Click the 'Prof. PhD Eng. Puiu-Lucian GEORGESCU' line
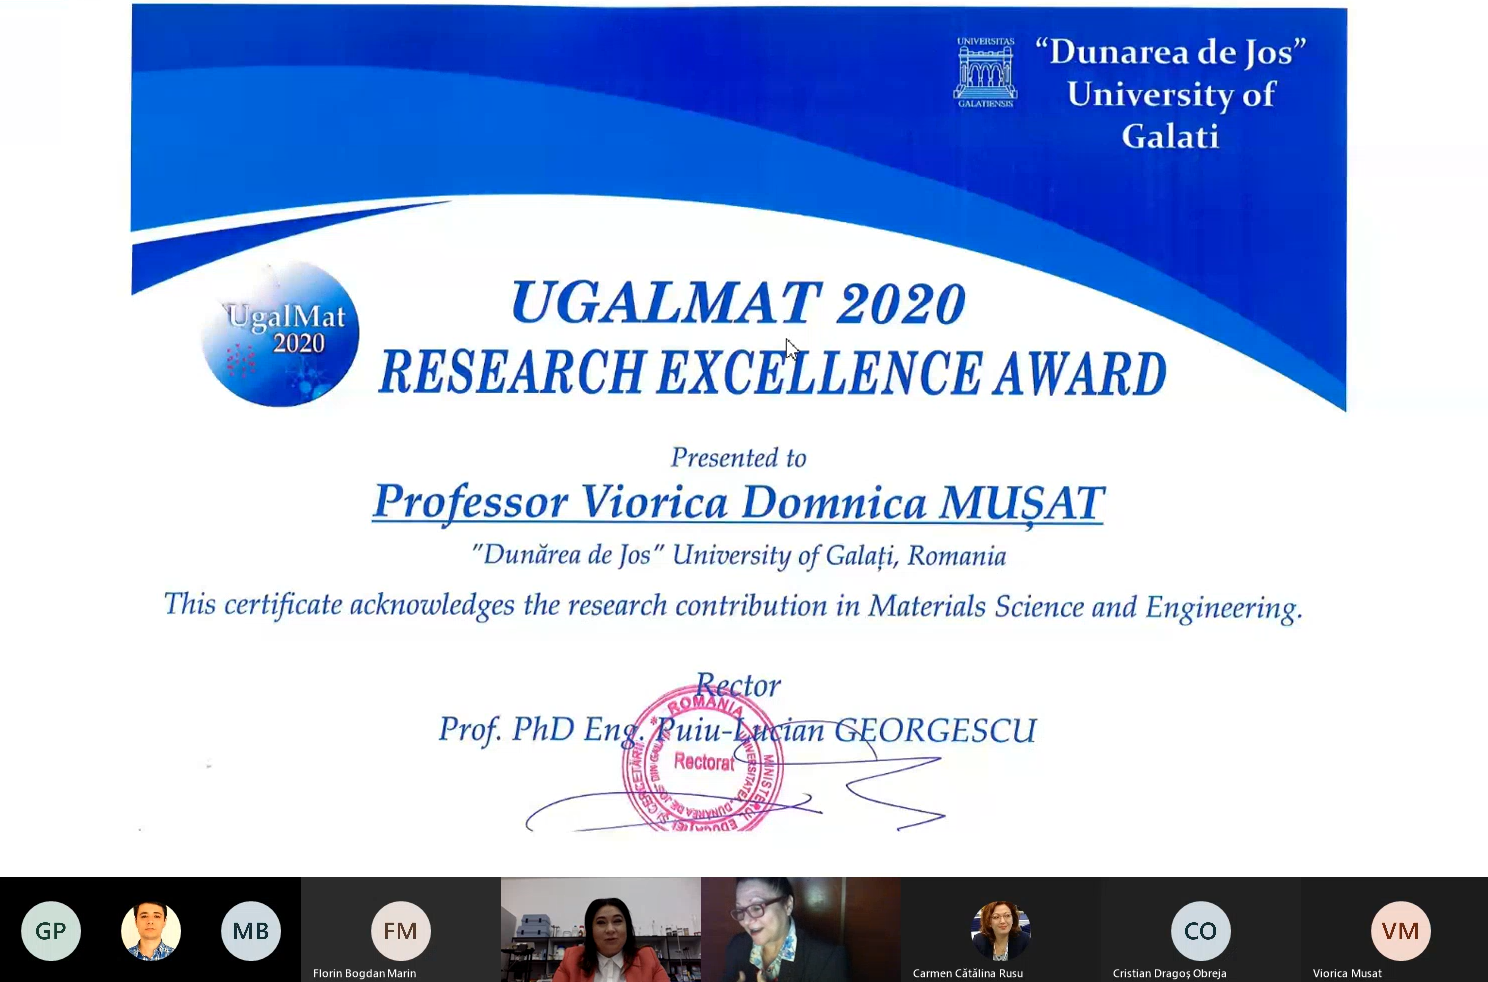The image size is (1488, 982). coord(738,730)
